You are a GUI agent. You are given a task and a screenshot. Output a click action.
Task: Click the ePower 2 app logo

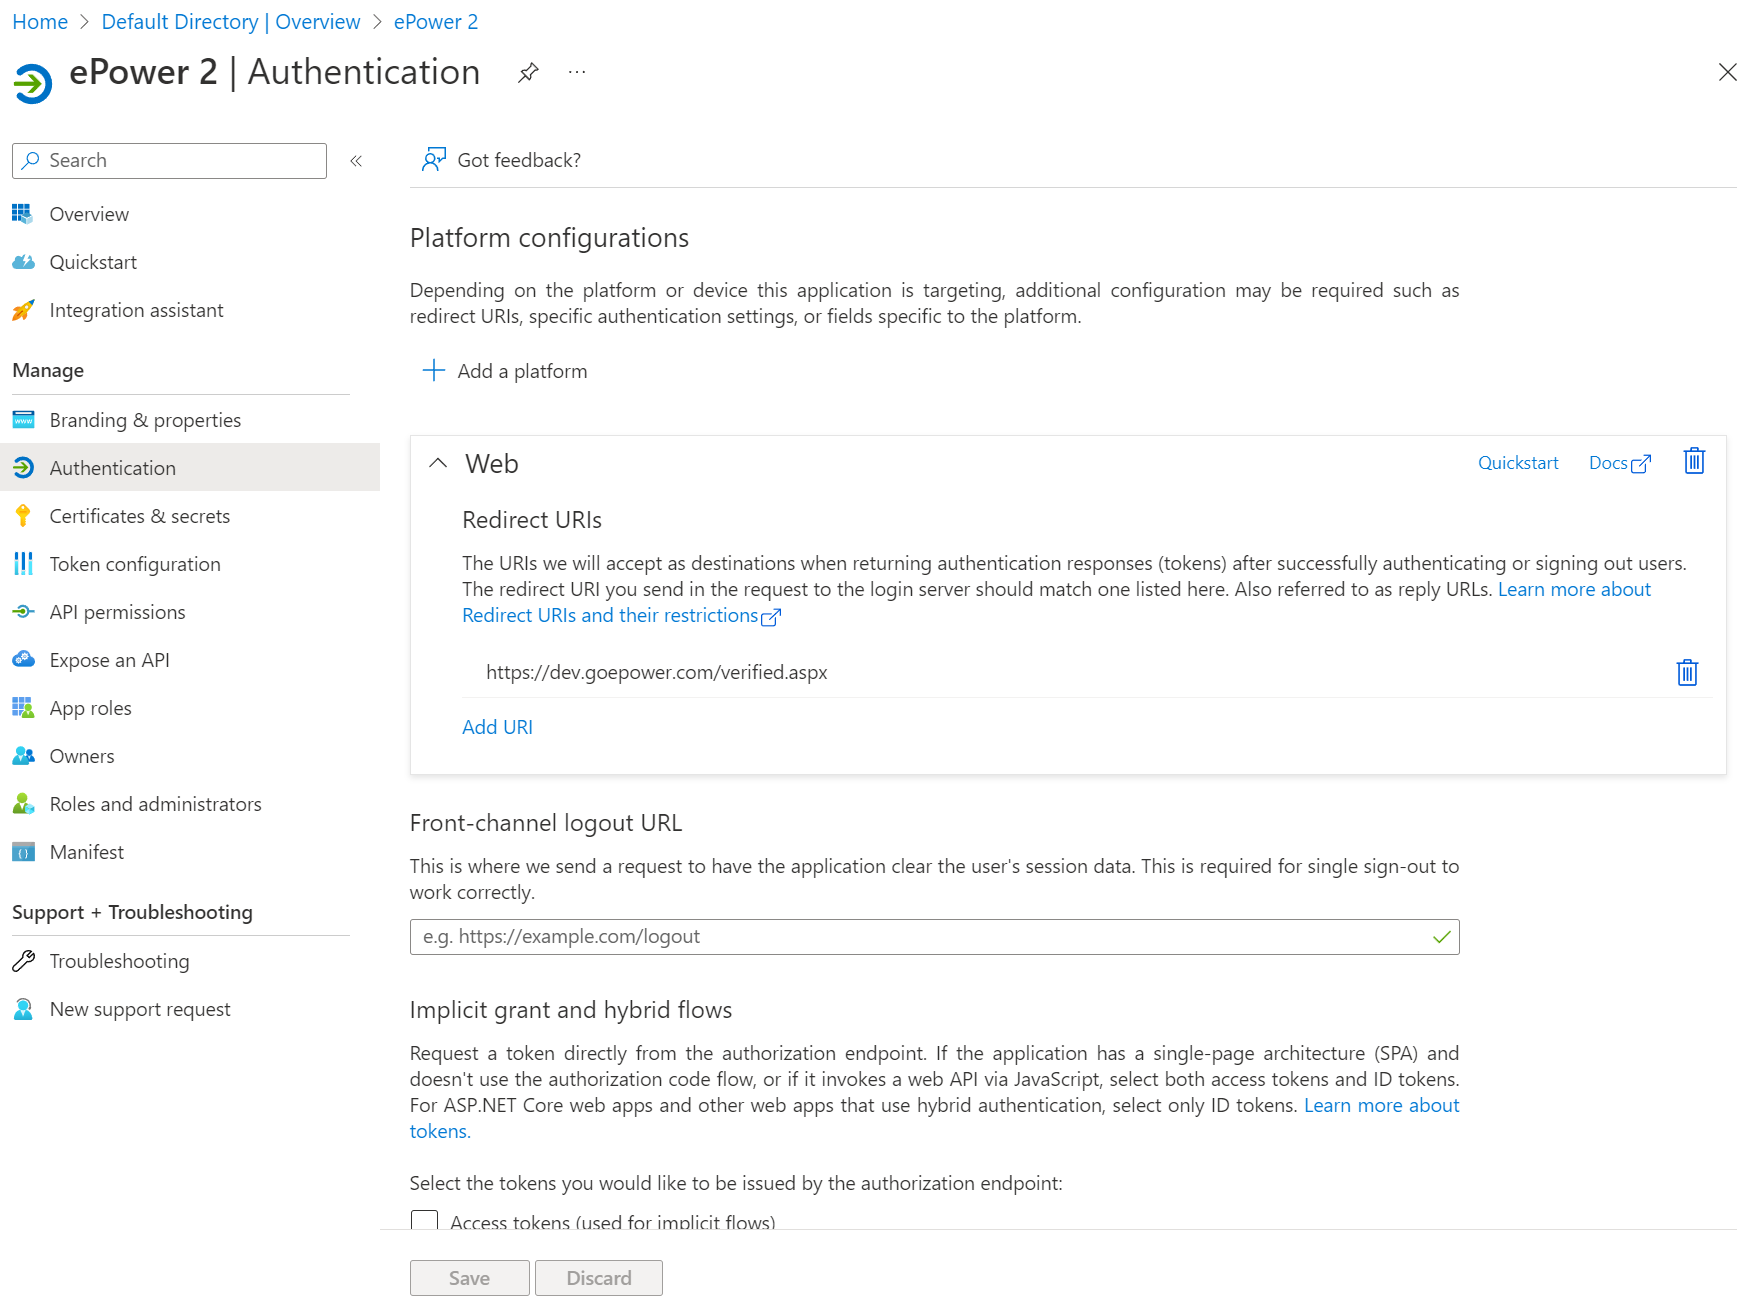33,83
